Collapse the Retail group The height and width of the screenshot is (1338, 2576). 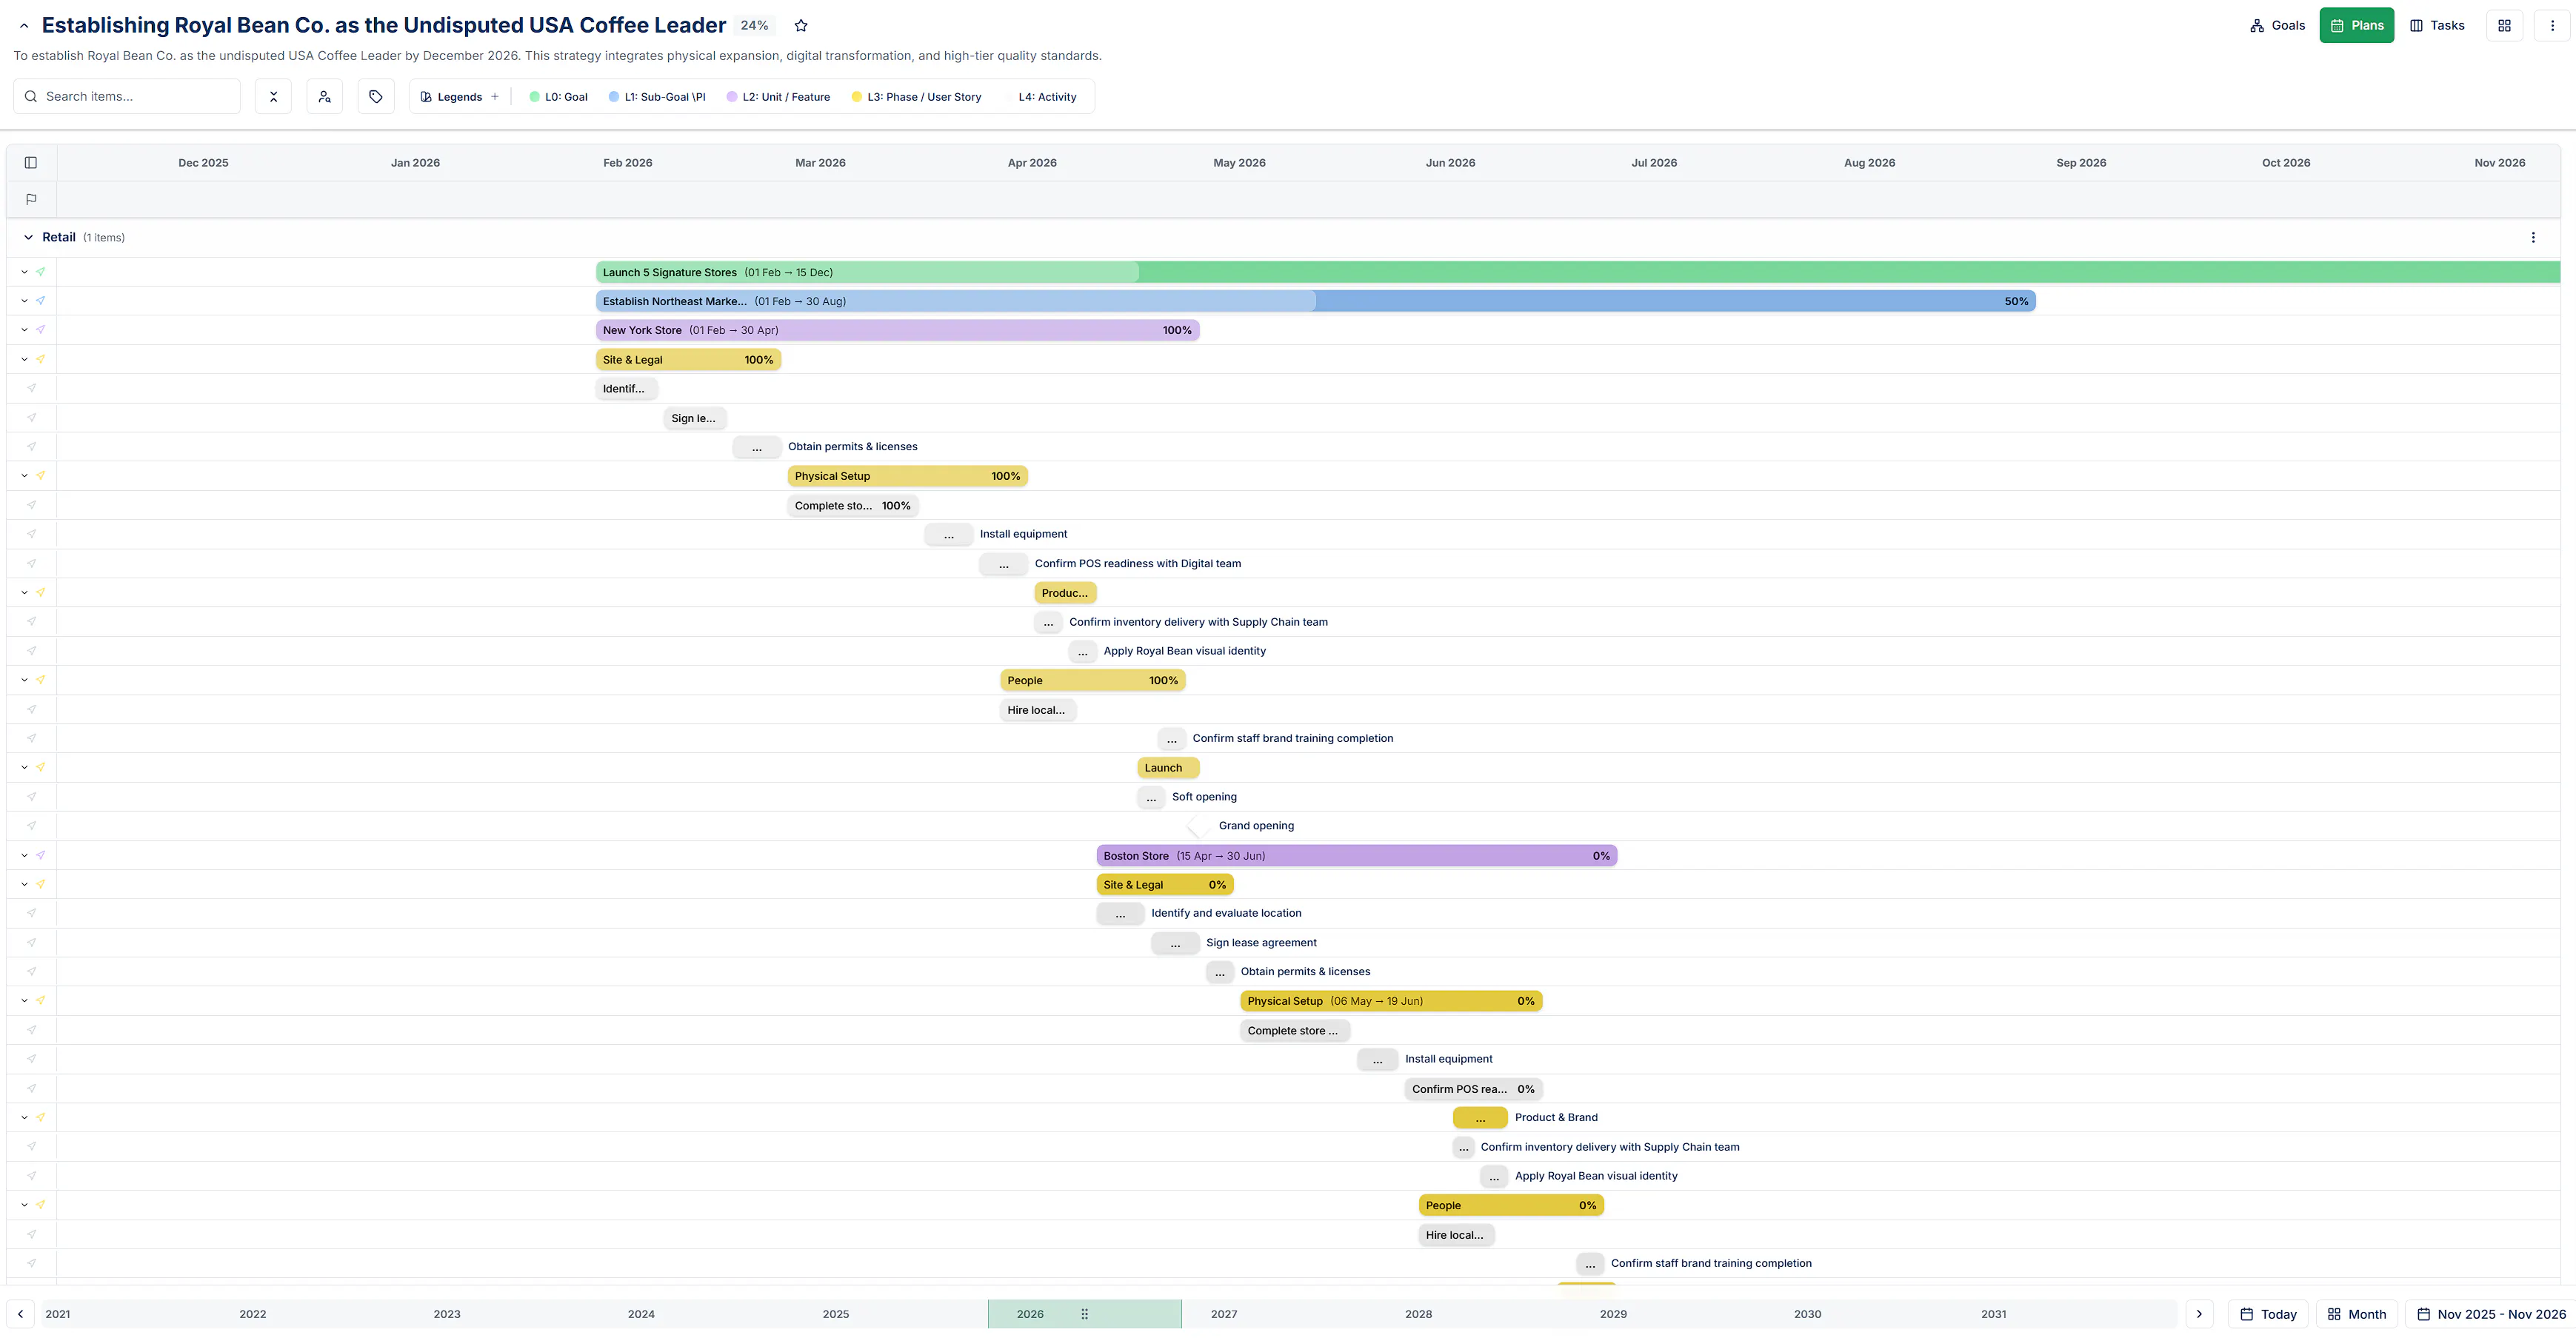(x=28, y=238)
